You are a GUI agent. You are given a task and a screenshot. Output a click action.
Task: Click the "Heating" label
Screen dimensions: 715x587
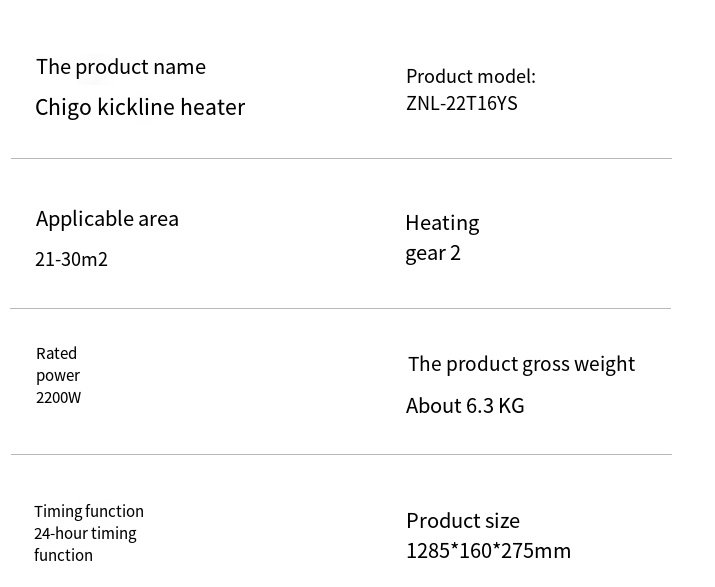click(442, 223)
